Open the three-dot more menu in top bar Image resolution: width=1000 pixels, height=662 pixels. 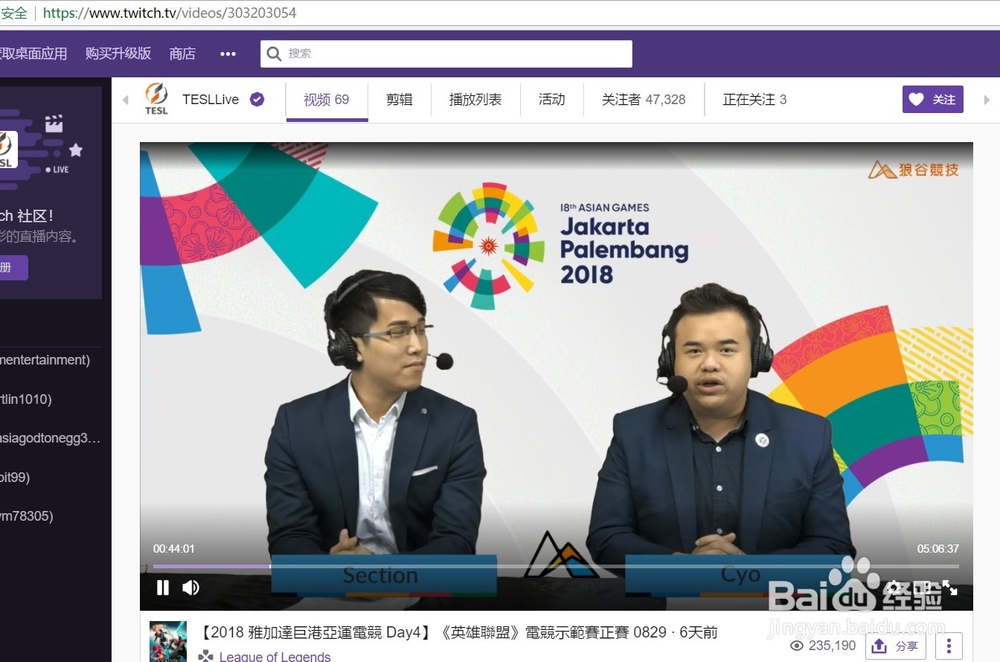coord(228,54)
